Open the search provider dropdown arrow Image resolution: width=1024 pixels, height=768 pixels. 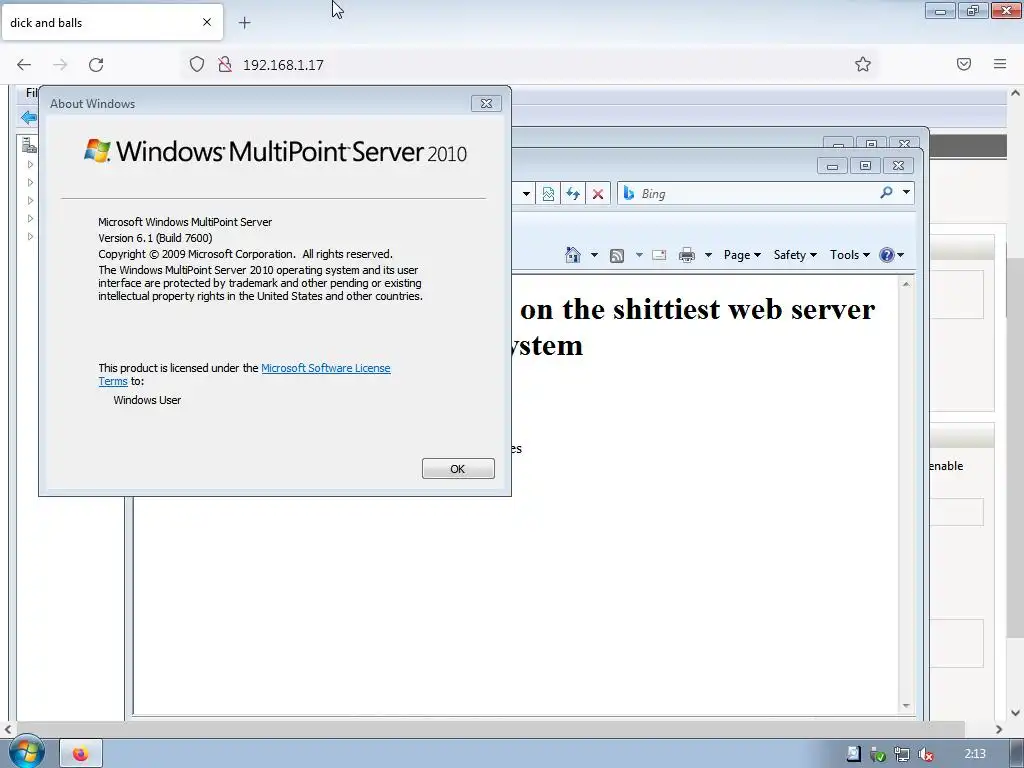906,192
